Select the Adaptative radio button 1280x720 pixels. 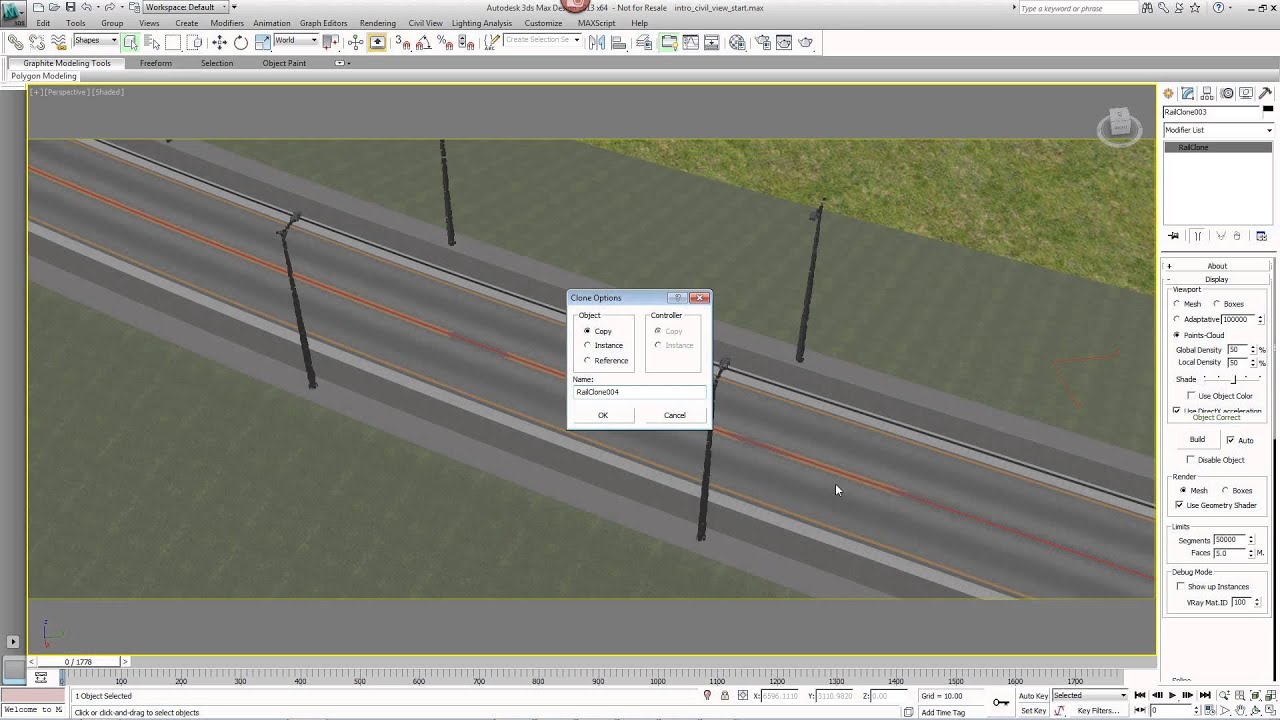(x=1197, y=319)
